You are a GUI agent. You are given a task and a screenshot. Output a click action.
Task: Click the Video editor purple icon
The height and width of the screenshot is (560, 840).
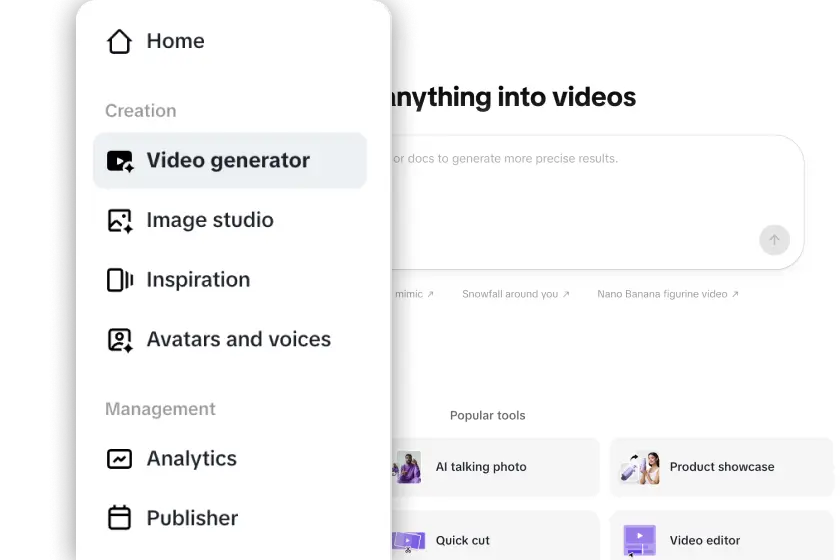(640, 541)
